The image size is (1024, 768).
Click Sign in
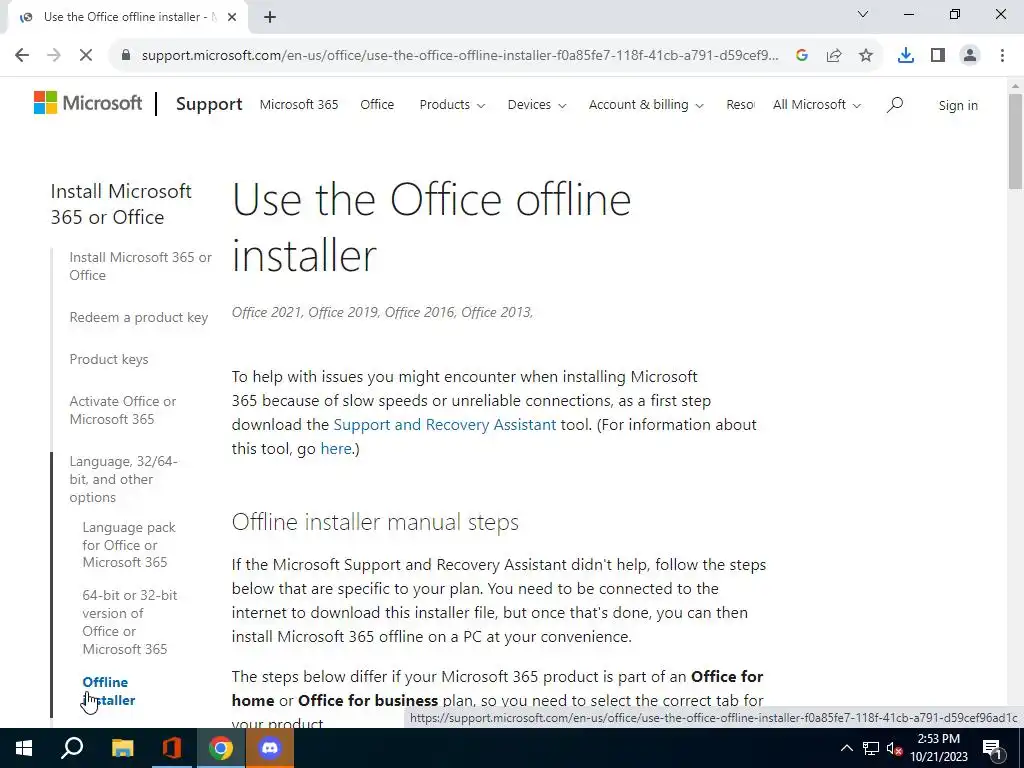click(x=958, y=105)
